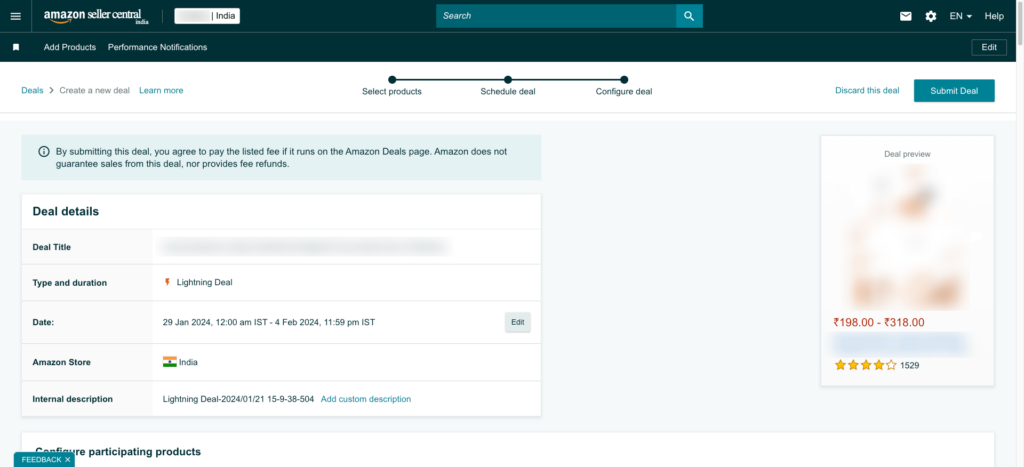
Task: Click the India flag icon
Action: pos(170,362)
